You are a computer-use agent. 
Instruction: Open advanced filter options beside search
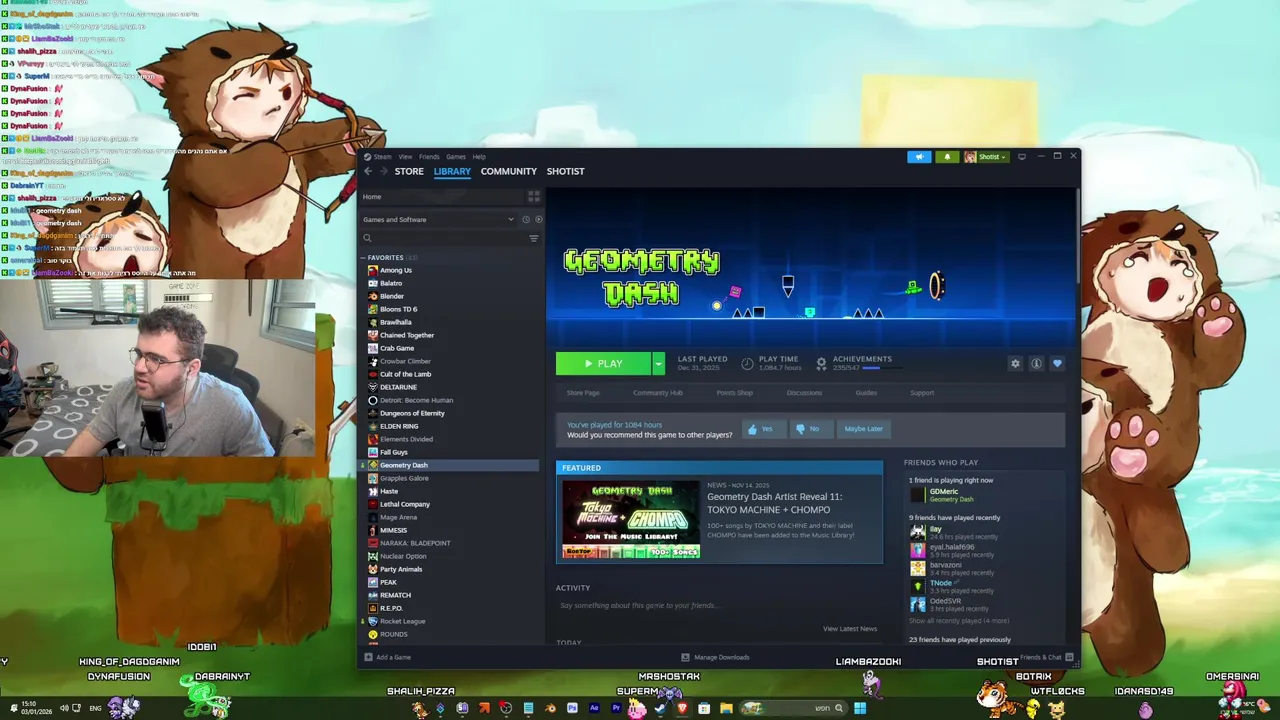point(533,238)
